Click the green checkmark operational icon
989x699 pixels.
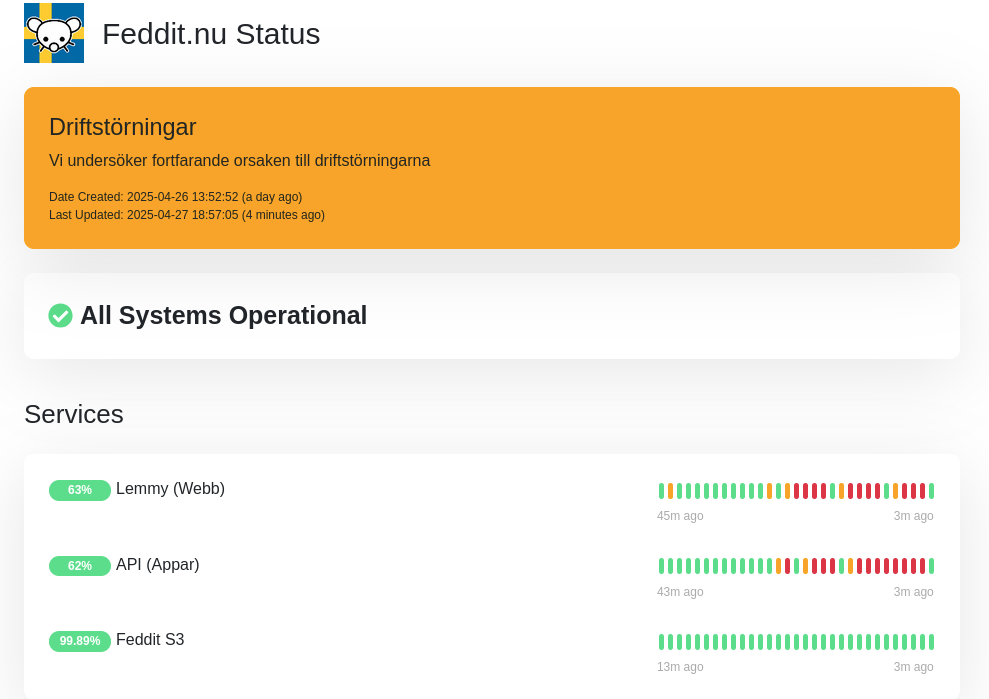61,315
